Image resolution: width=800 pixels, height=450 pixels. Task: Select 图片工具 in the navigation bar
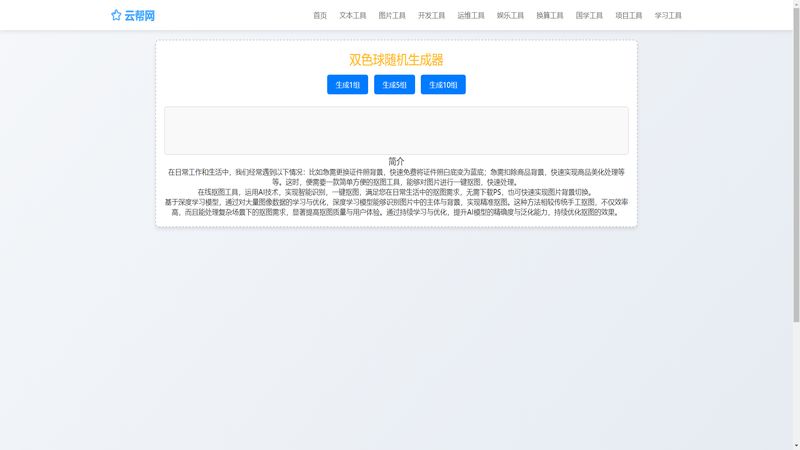(392, 16)
